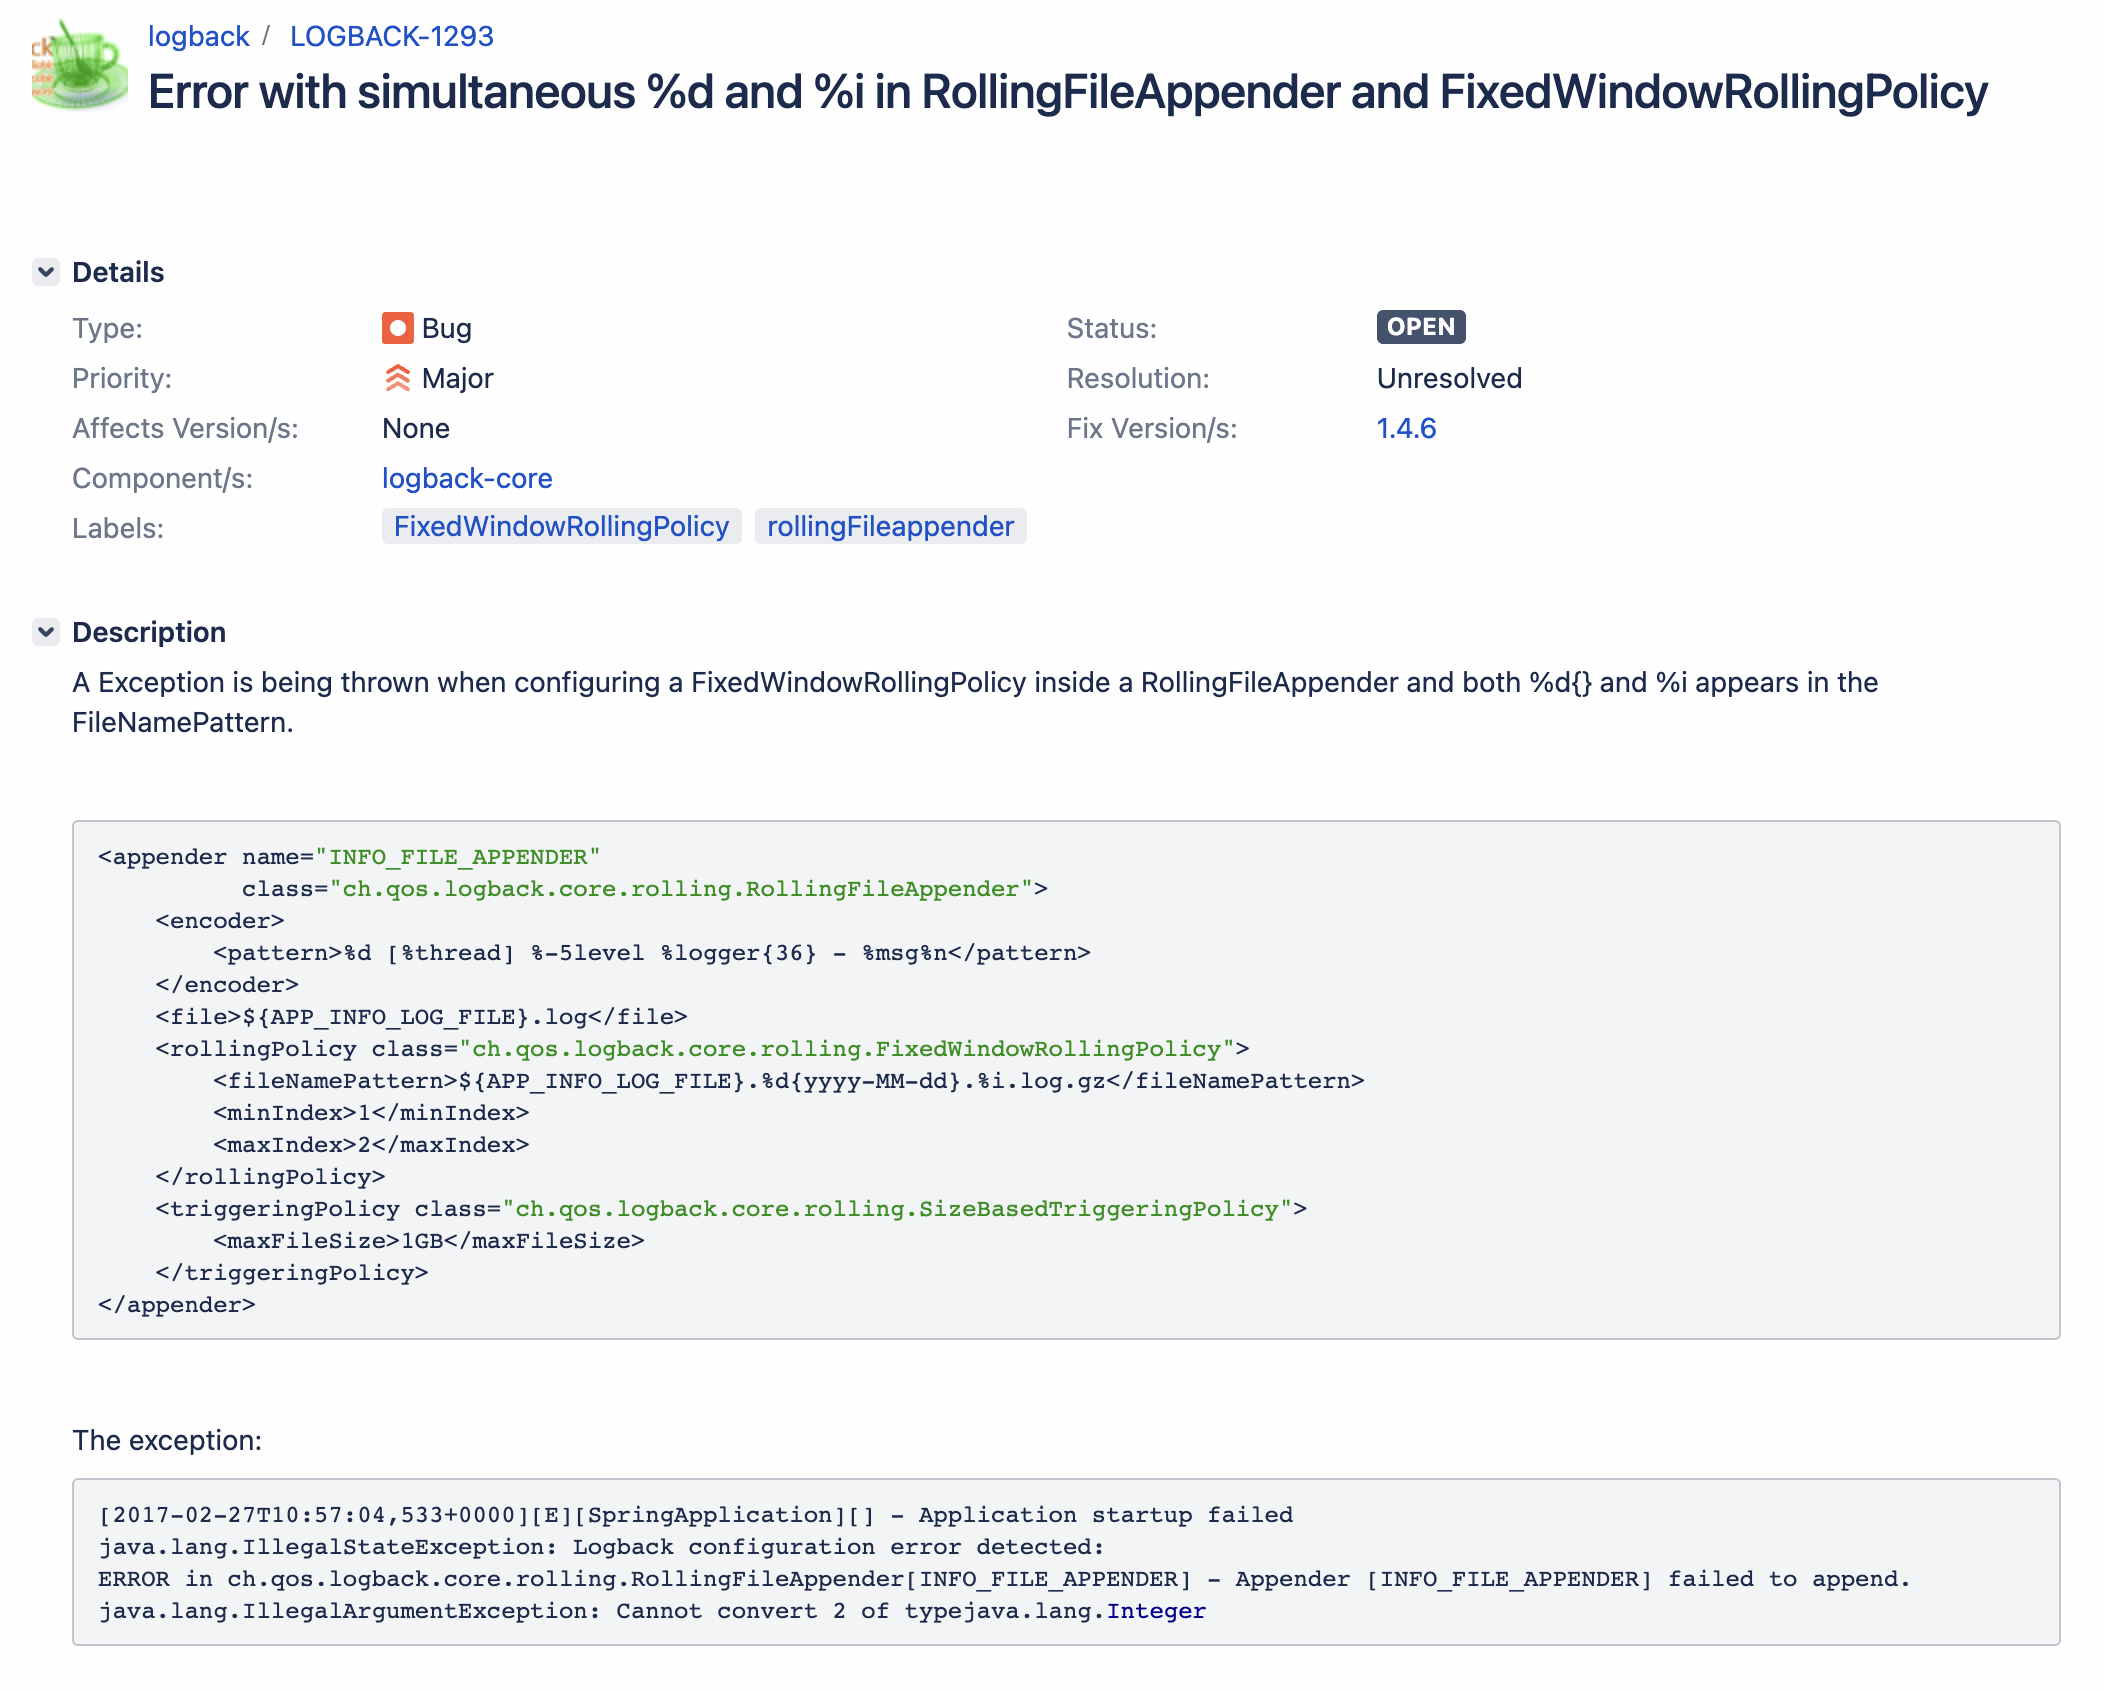
Task: Click the Fix Version/s field label
Action: click(1152, 428)
